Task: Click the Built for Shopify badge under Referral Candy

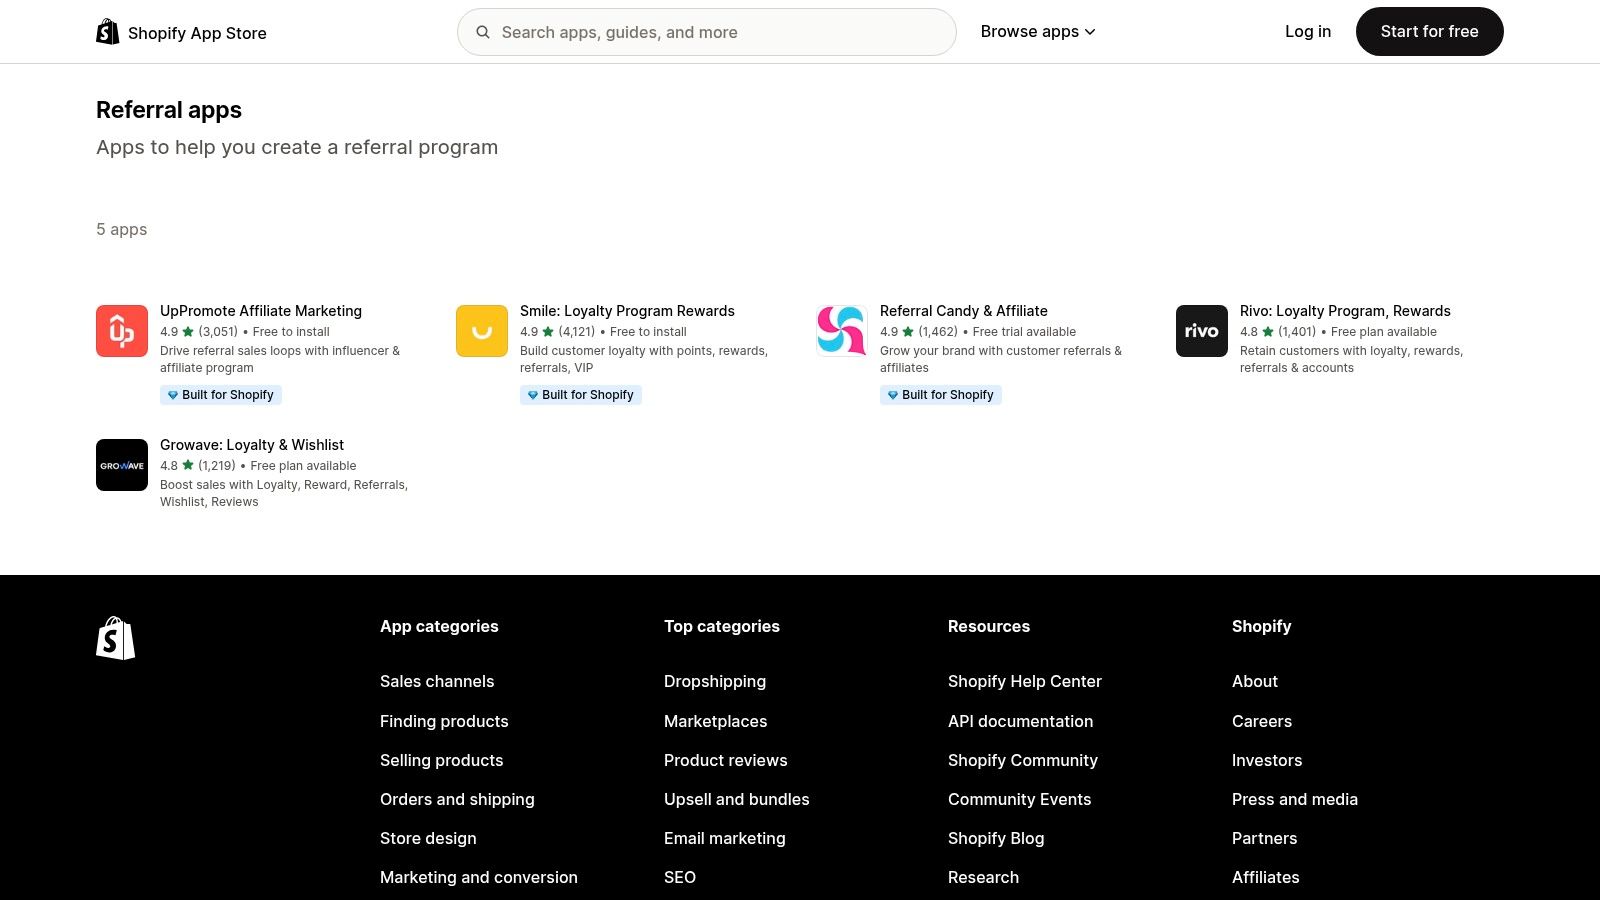Action: coord(940,394)
